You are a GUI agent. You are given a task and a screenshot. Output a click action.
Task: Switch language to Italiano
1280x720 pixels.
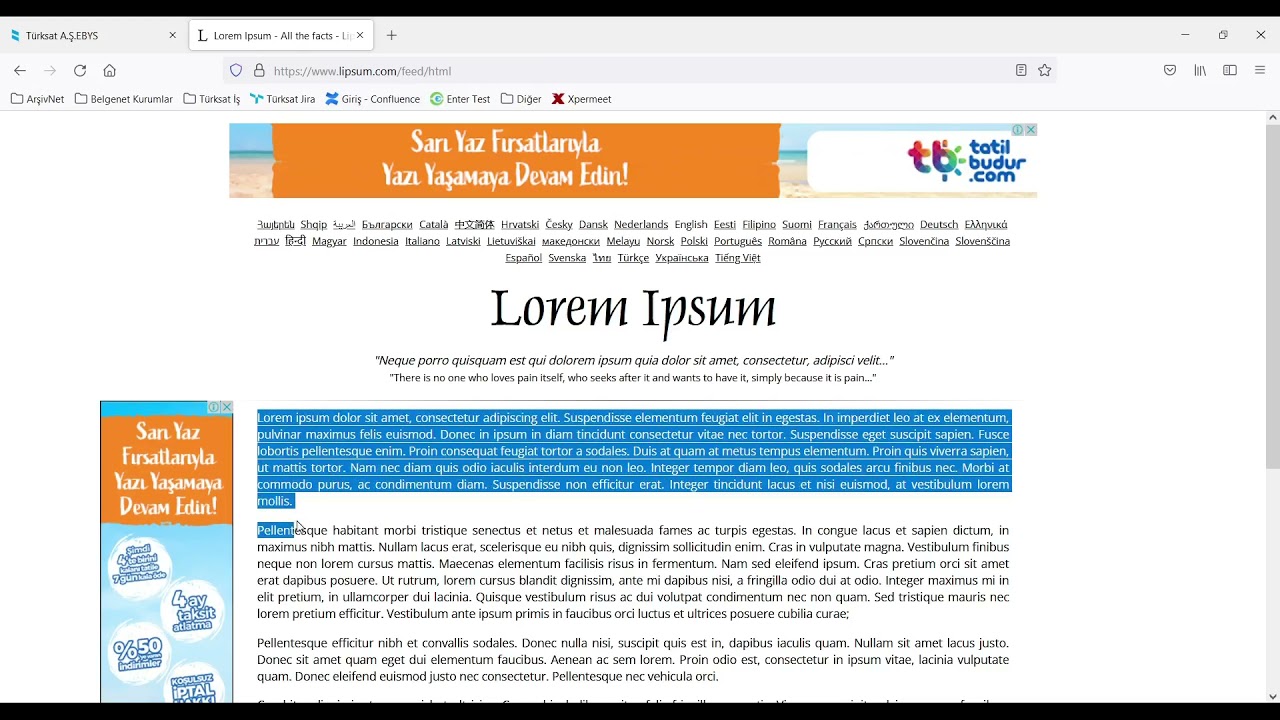pos(422,241)
